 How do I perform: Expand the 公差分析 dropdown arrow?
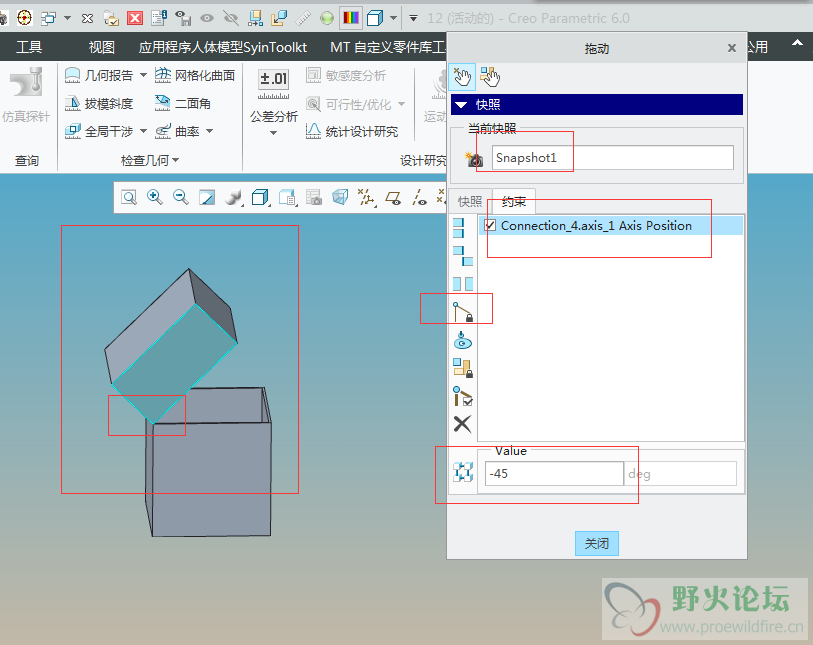coord(273,133)
